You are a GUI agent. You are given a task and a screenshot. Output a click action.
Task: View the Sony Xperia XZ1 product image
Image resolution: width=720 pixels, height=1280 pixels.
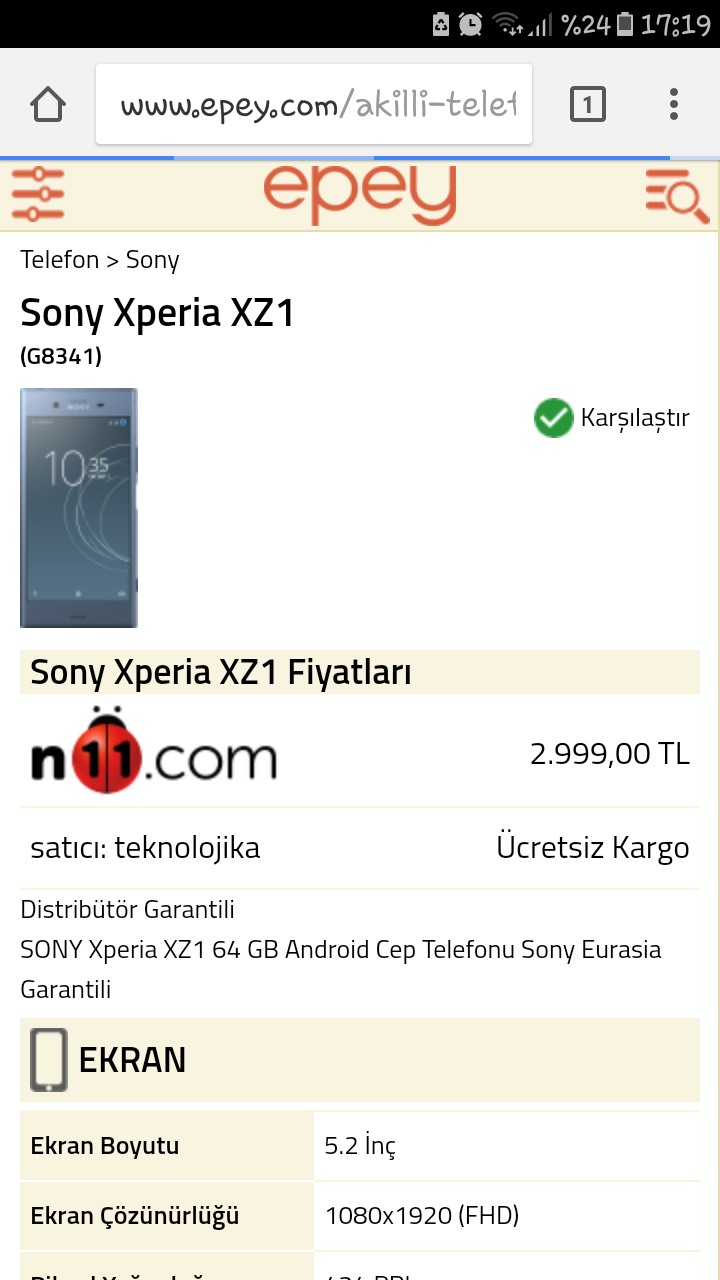pyautogui.click(x=79, y=508)
